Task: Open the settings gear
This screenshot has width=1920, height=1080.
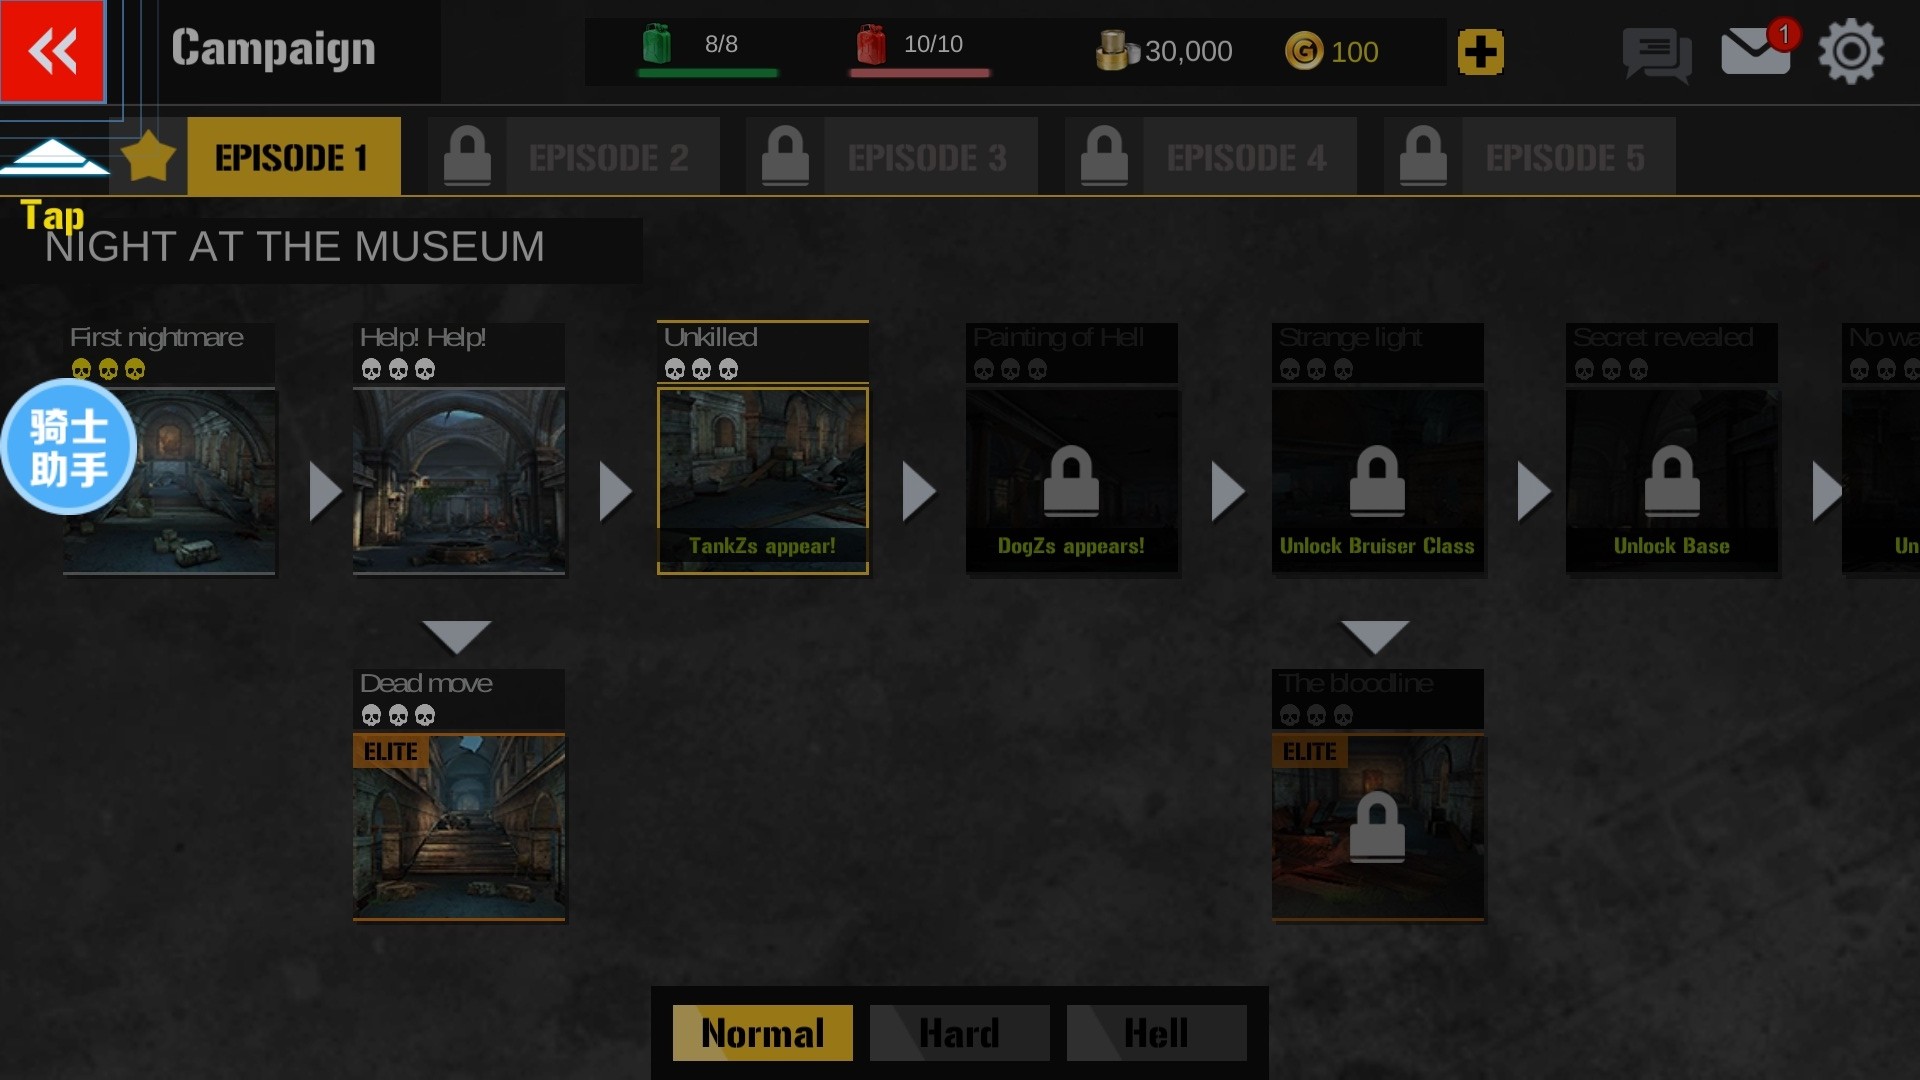Action: (1851, 51)
